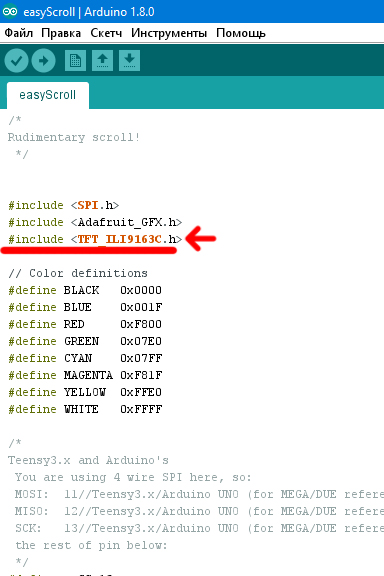Open the Инструменты menu

169,33
